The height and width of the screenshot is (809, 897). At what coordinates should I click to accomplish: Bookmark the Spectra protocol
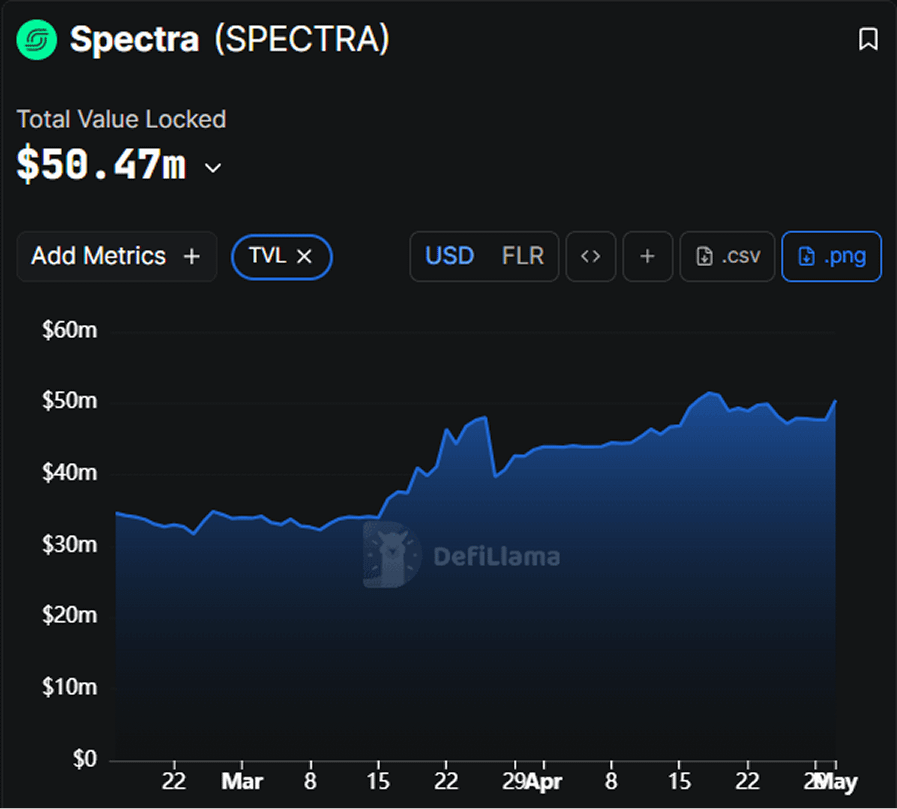[868, 39]
